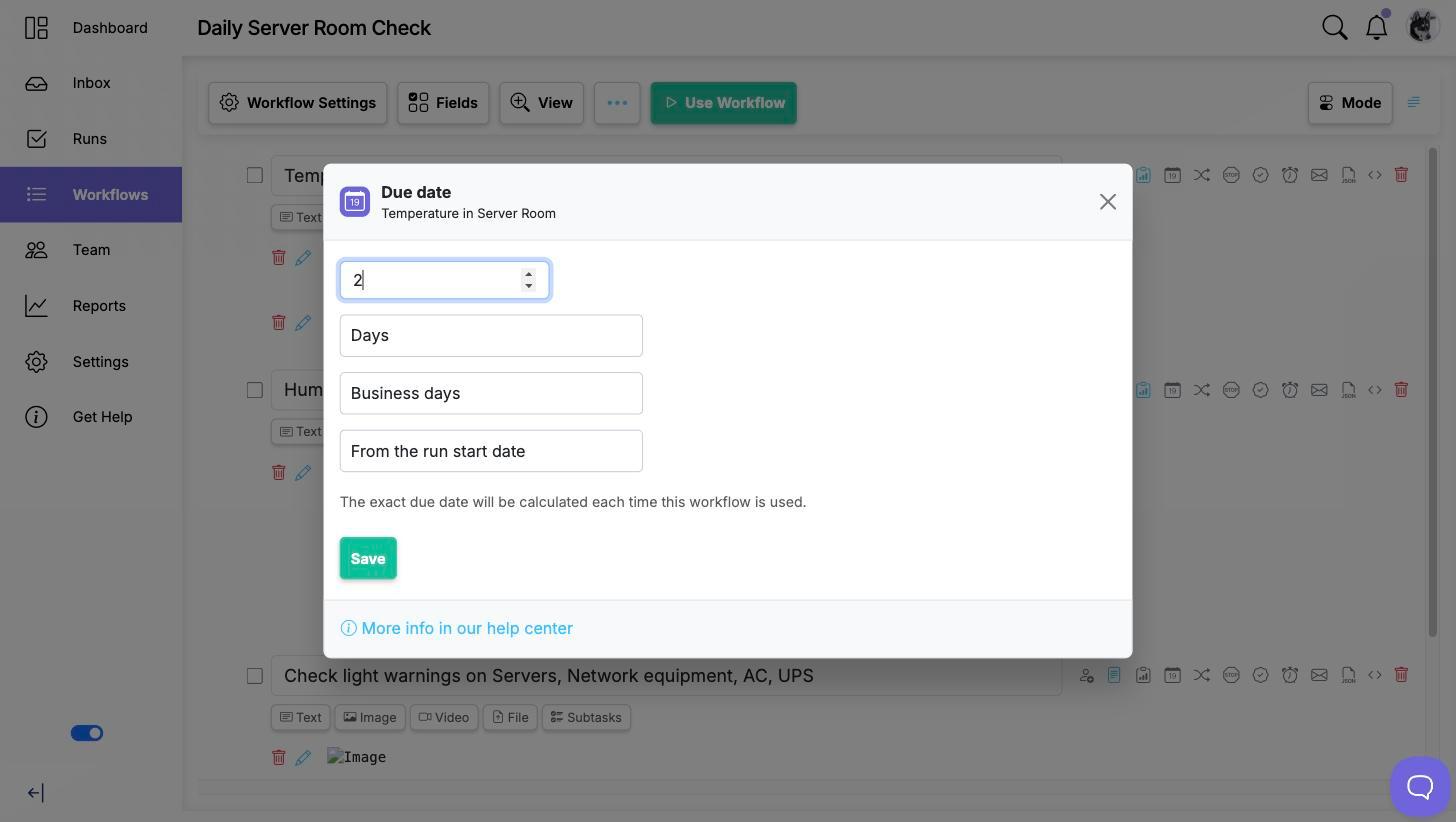Image resolution: width=1456 pixels, height=822 pixels.
Task: Open JSON export for Check light warnings step
Action: click(1349, 675)
